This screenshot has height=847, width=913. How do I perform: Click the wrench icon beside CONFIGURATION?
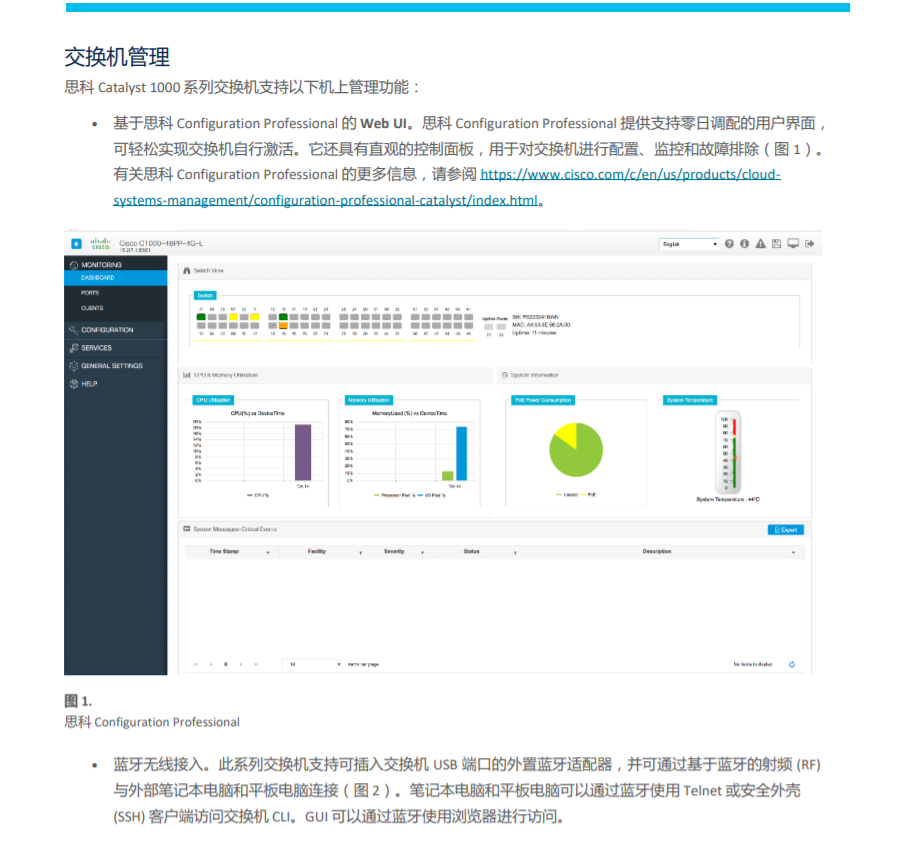[x=73, y=330]
